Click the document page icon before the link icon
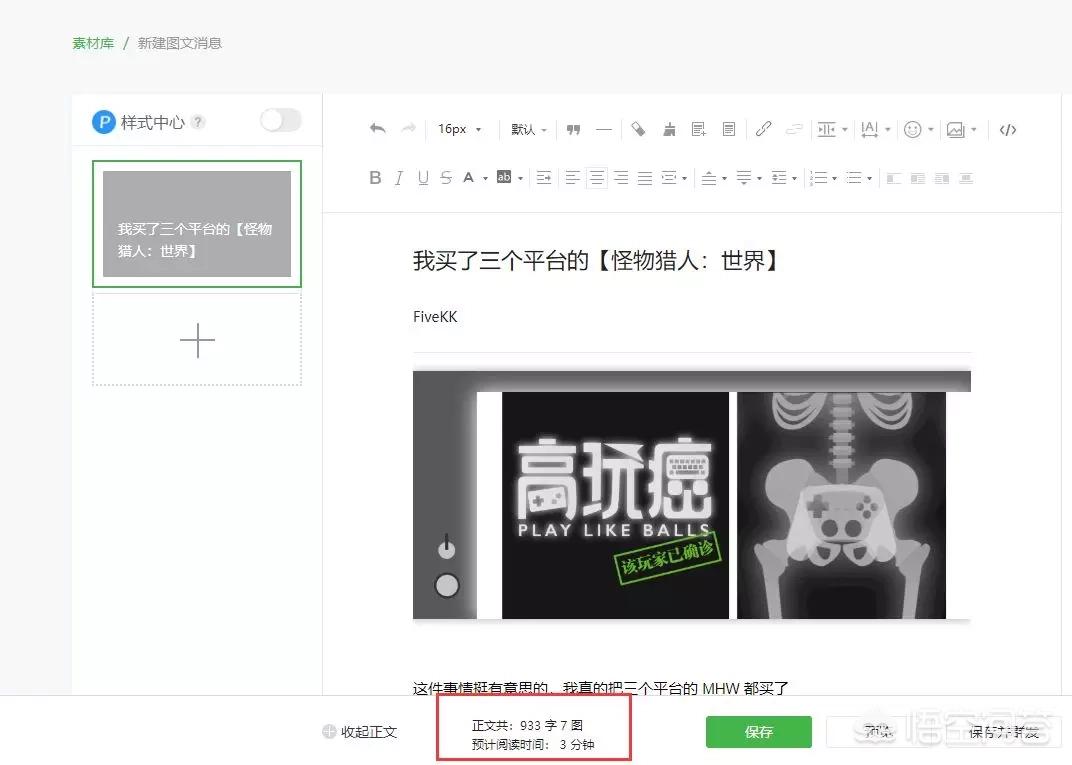 pos(729,129)
